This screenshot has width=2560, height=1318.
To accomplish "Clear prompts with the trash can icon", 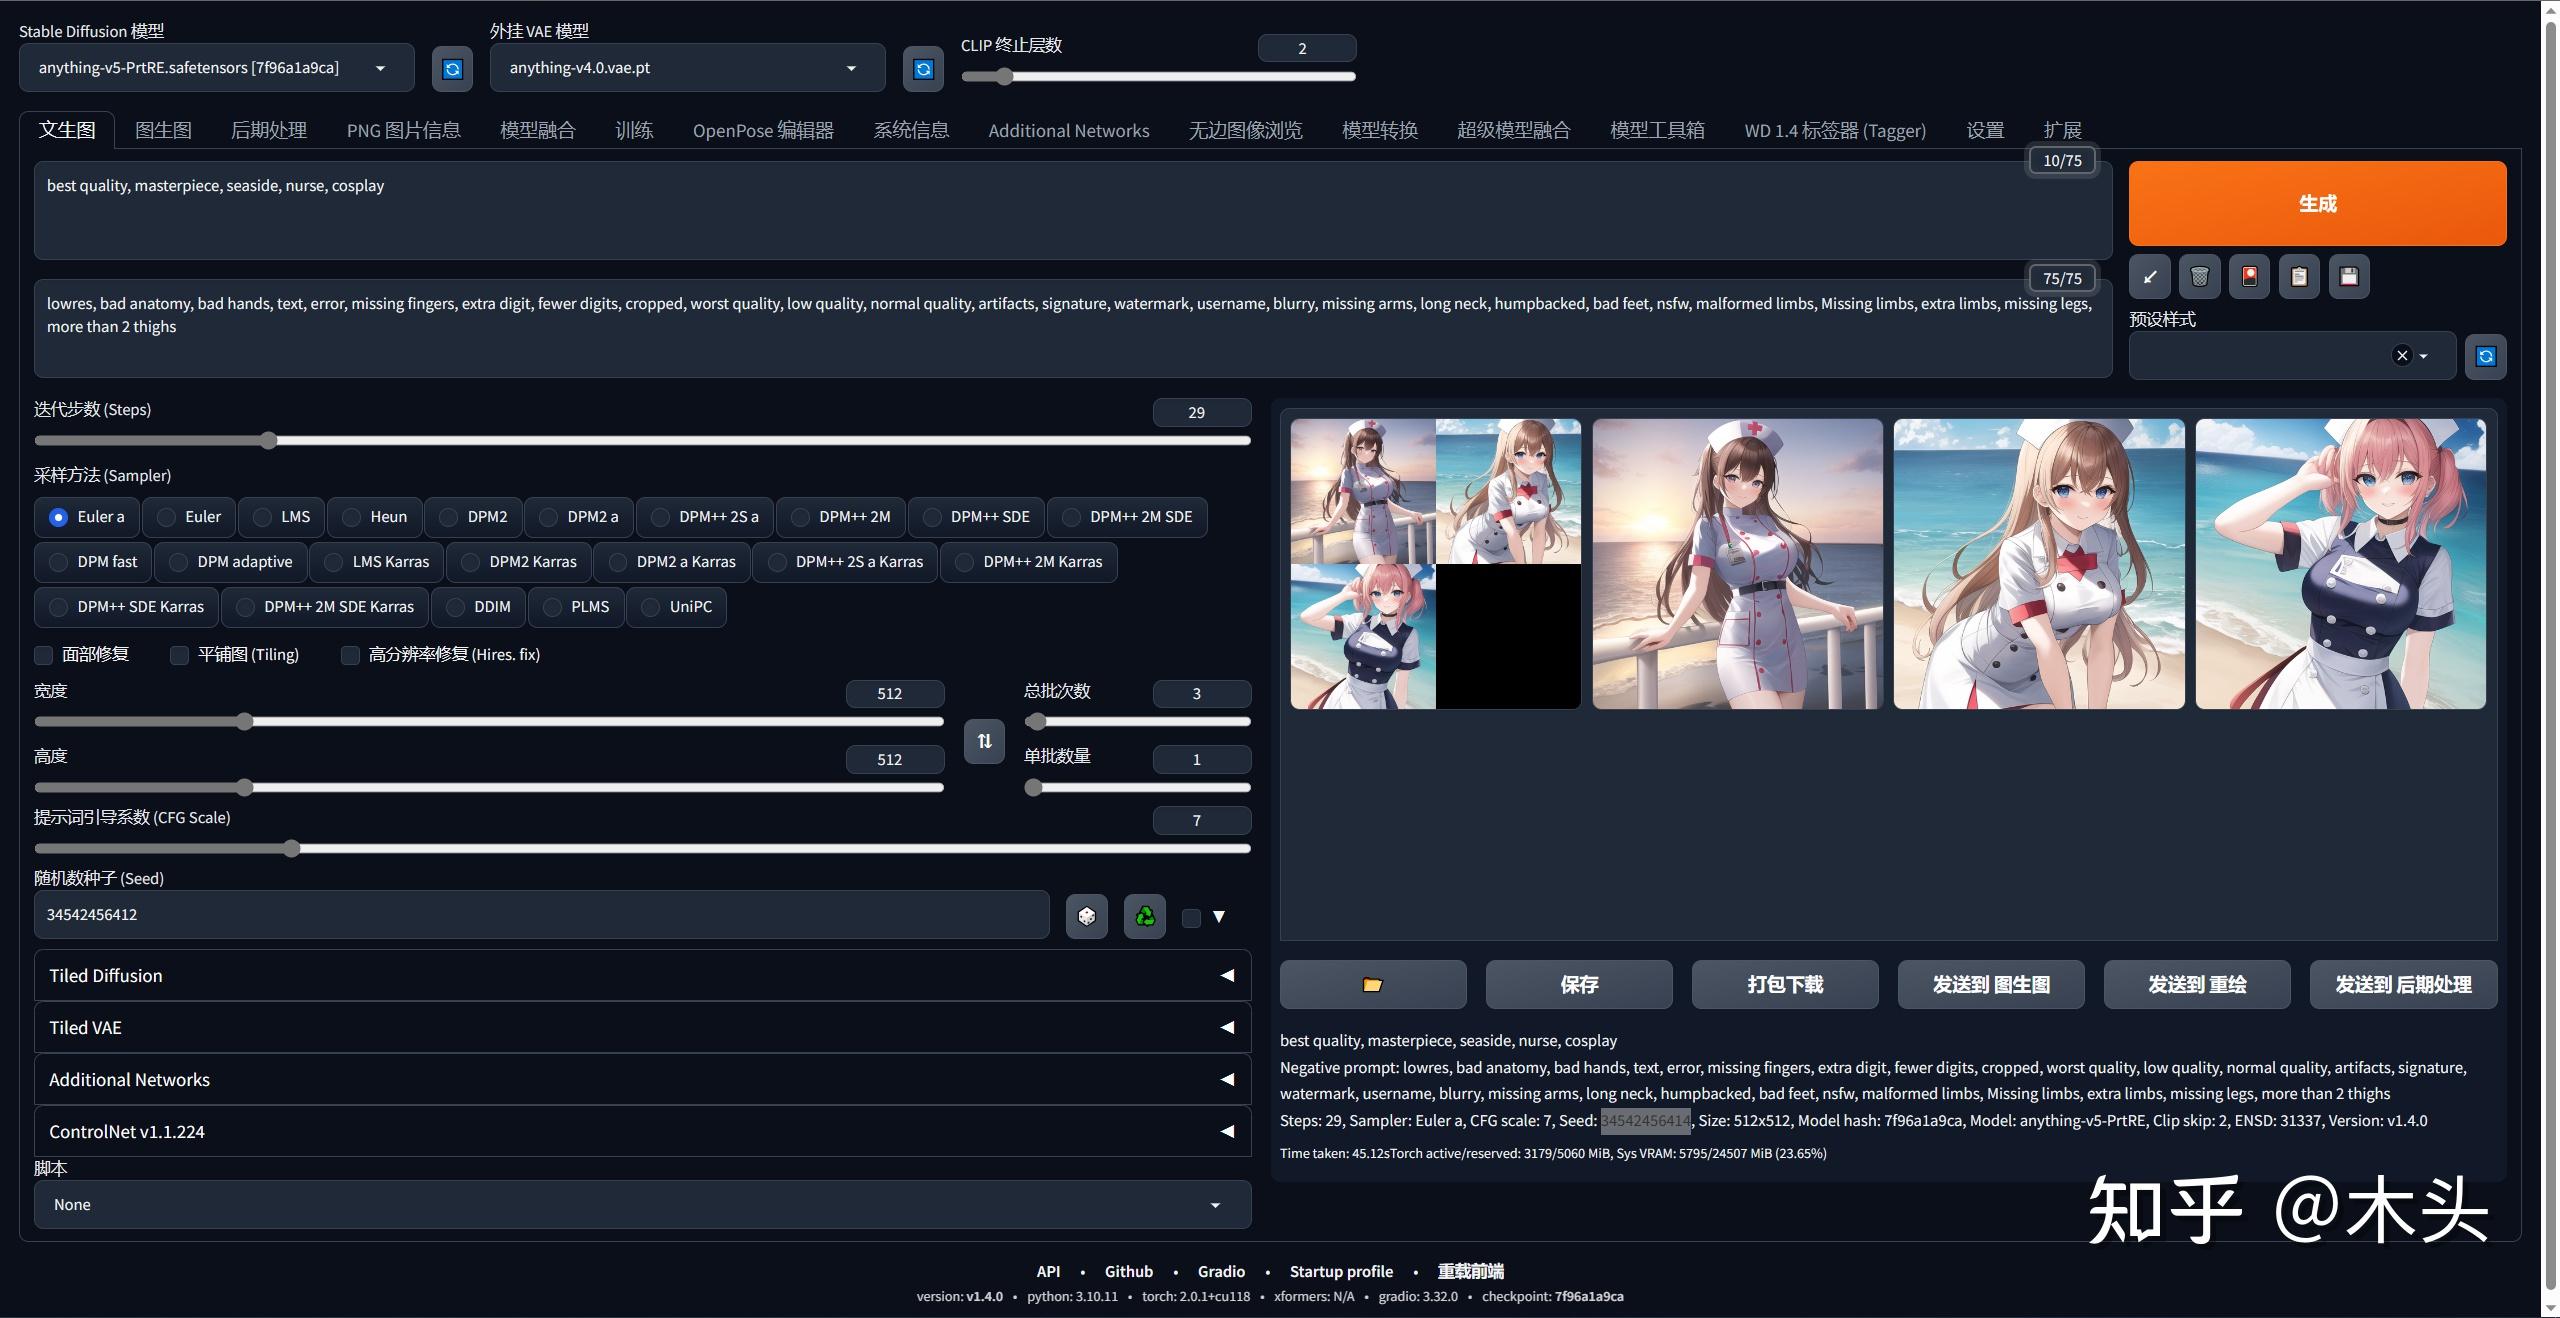I will (x=2199, y=277).
